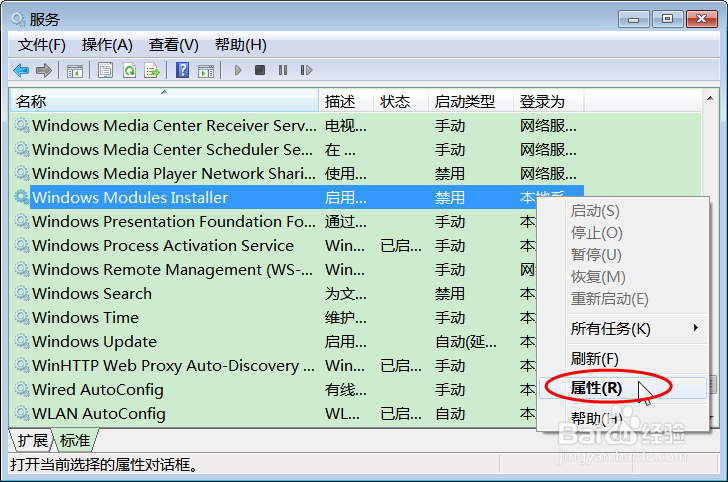Switch to the 标准 tab
728x482 pixels.
pyautogui.click(x=75, y=440)
